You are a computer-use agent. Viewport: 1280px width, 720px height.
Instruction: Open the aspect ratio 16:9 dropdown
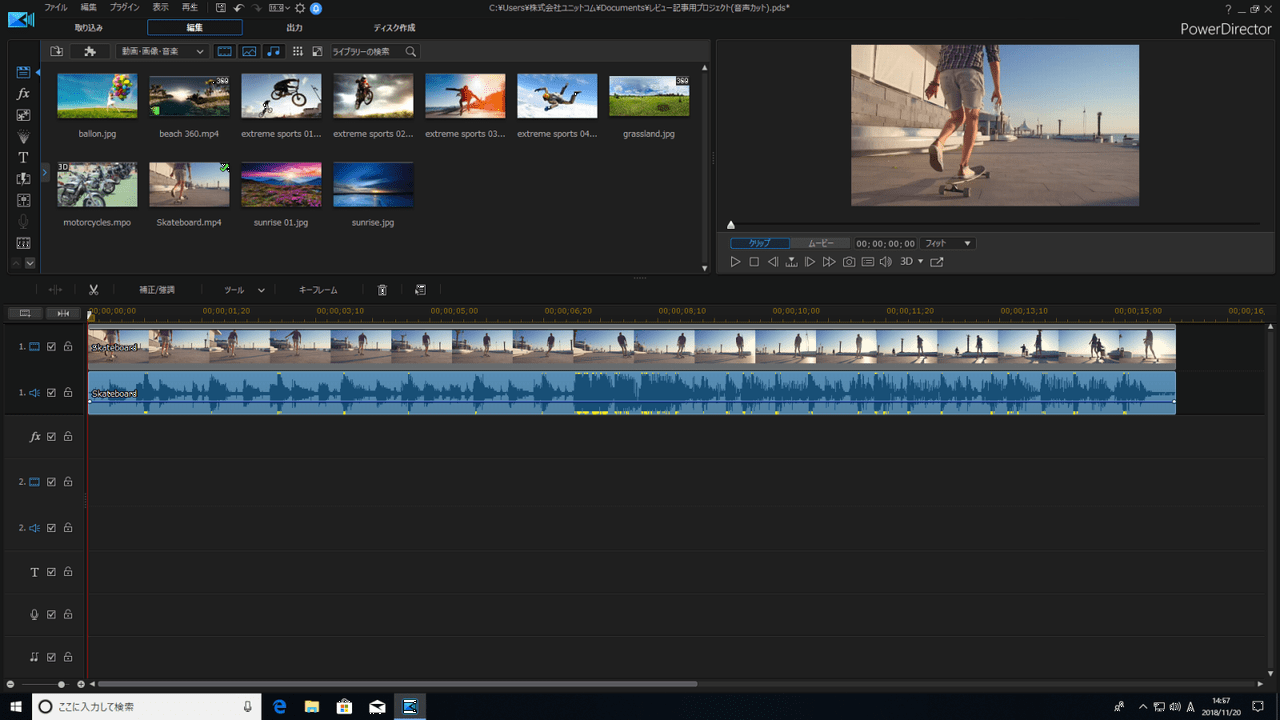click(279, 7)
